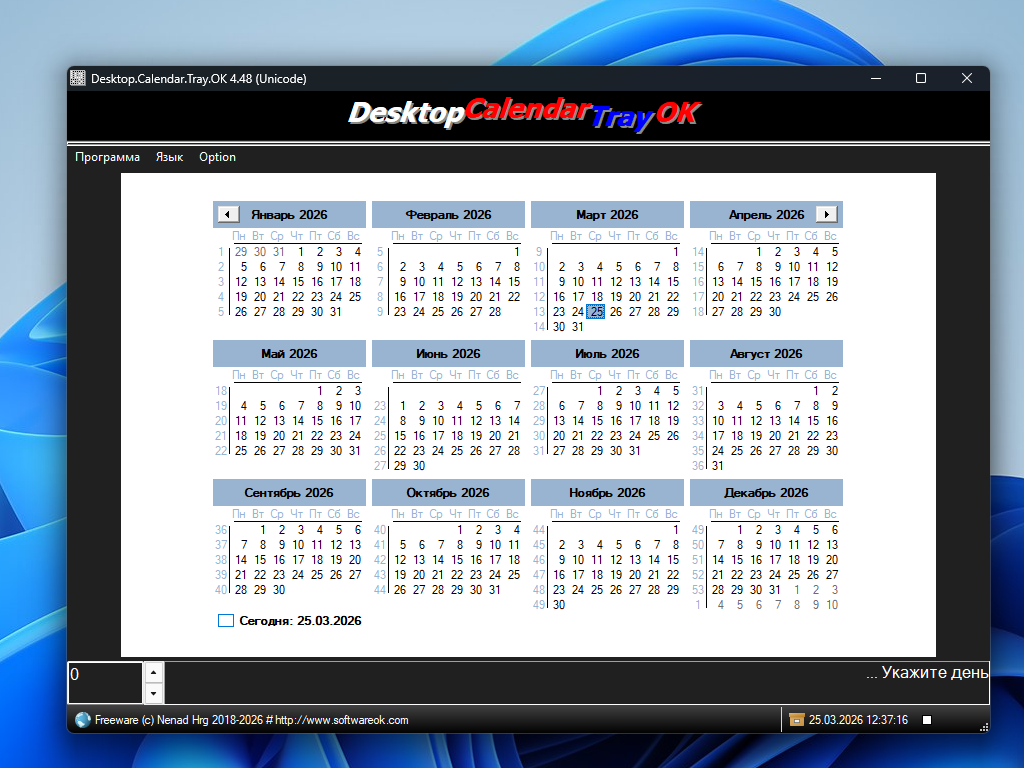Screen dimensions: 1024x768
Task: Decrease value with spinner down arrow
Action: 153,693
